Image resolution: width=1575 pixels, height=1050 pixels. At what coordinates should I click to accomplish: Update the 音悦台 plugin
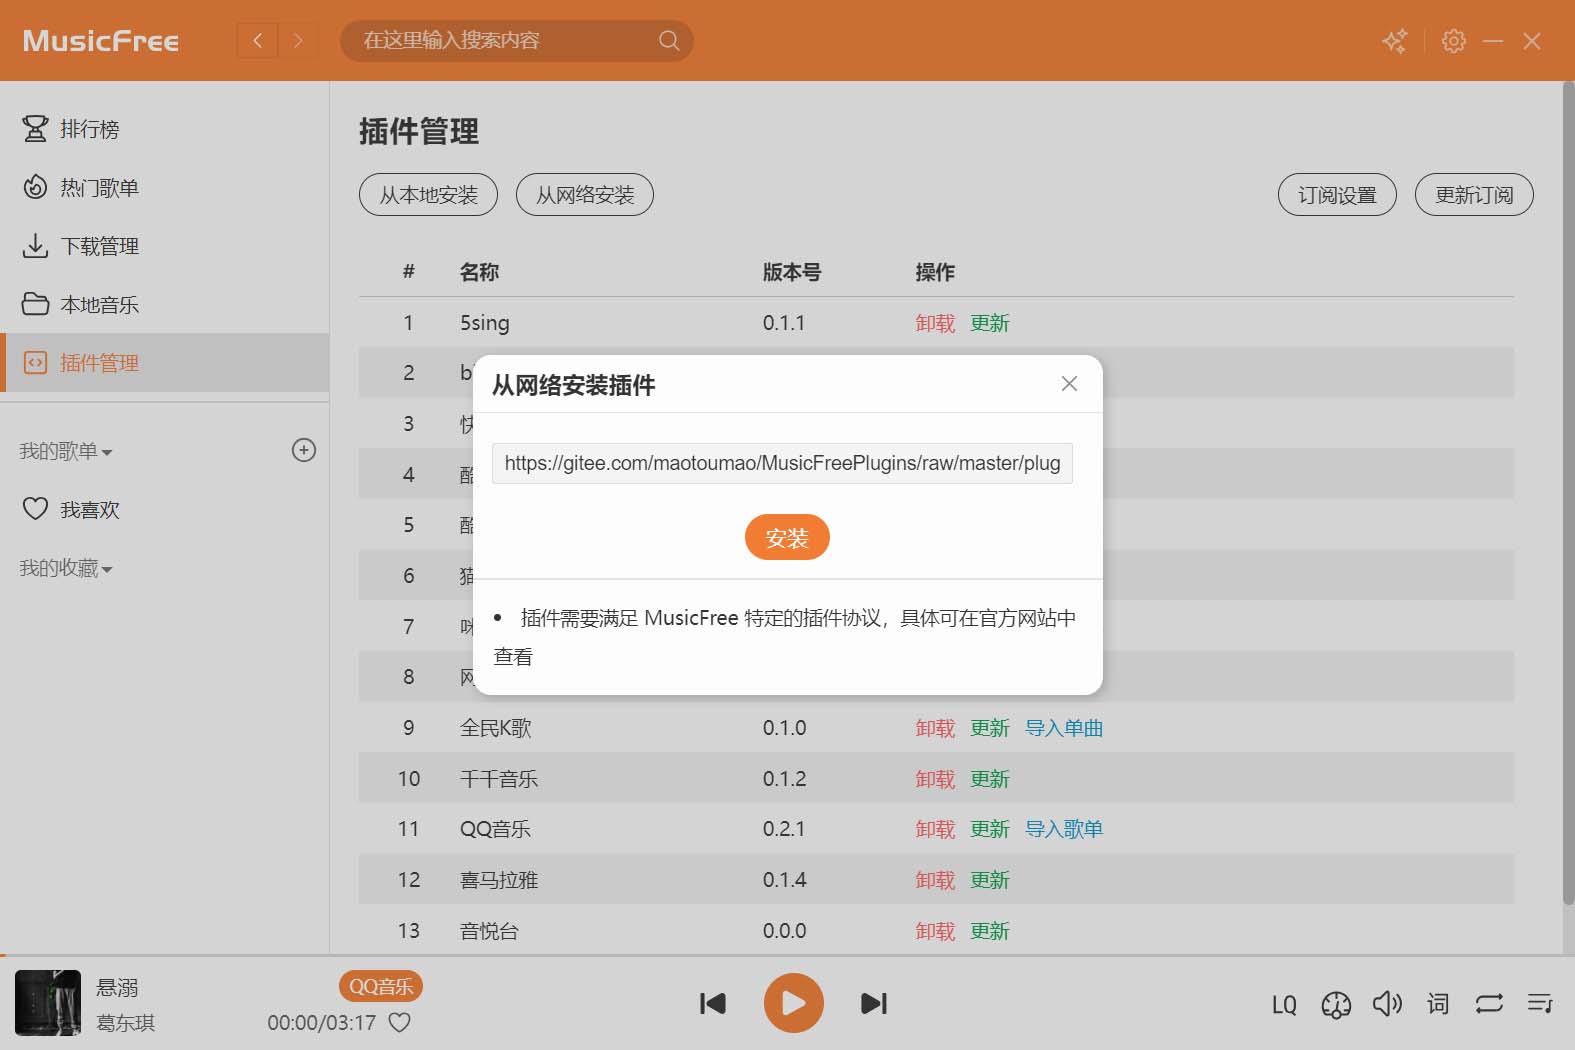coord(990,931)
